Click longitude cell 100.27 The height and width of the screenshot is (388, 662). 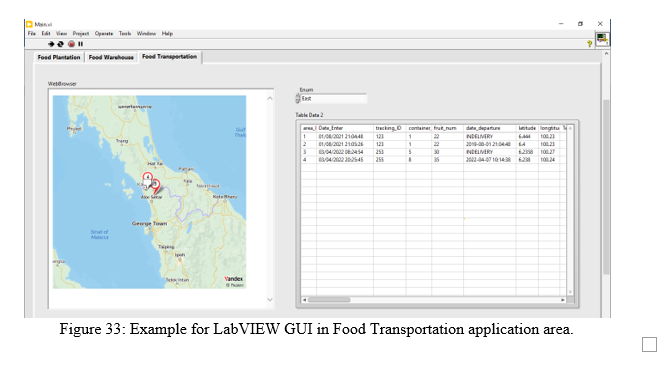(x=548, y=152)
